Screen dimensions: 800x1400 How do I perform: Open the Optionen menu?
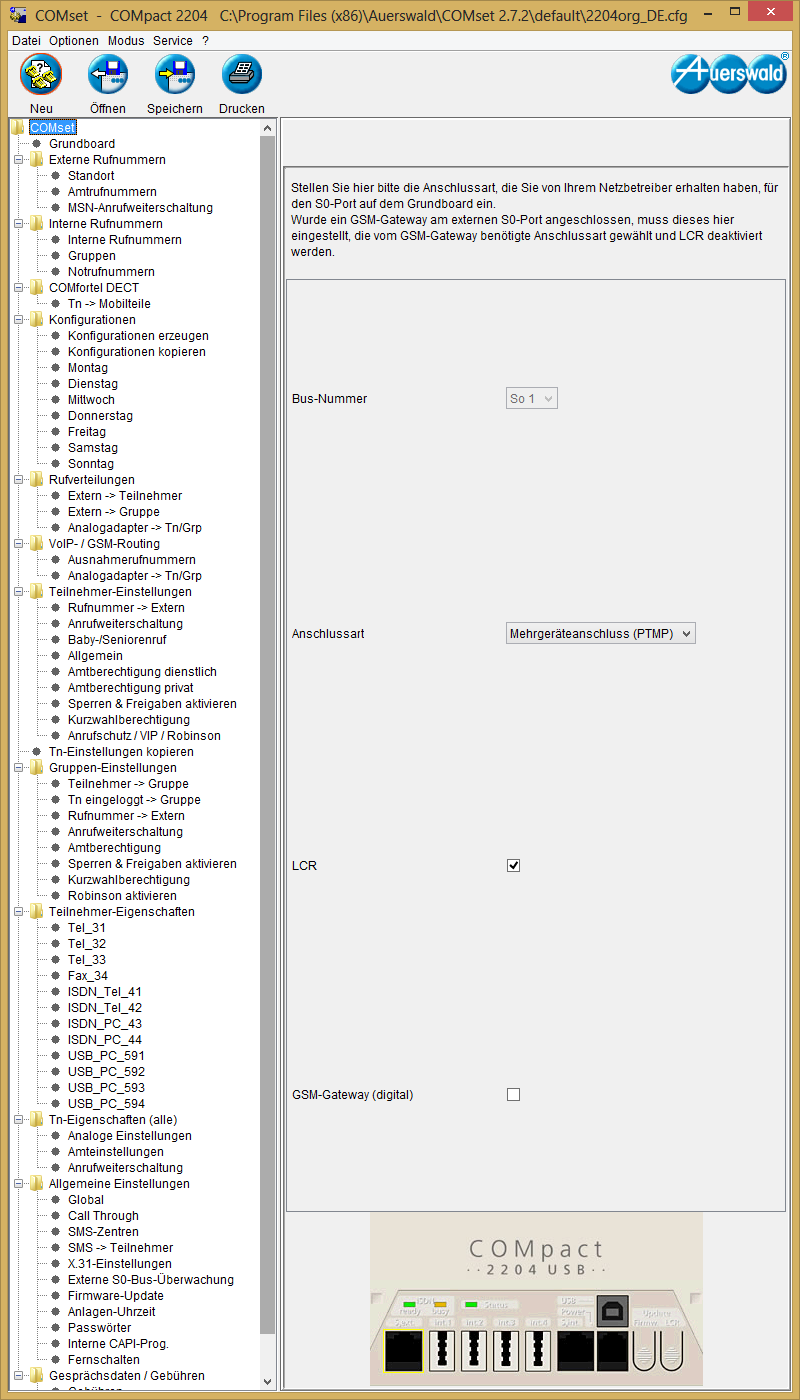[x=74, y=41]
